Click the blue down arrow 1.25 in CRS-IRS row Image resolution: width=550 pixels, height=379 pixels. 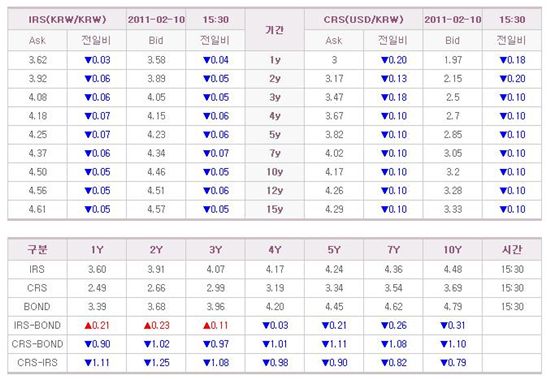156,363
